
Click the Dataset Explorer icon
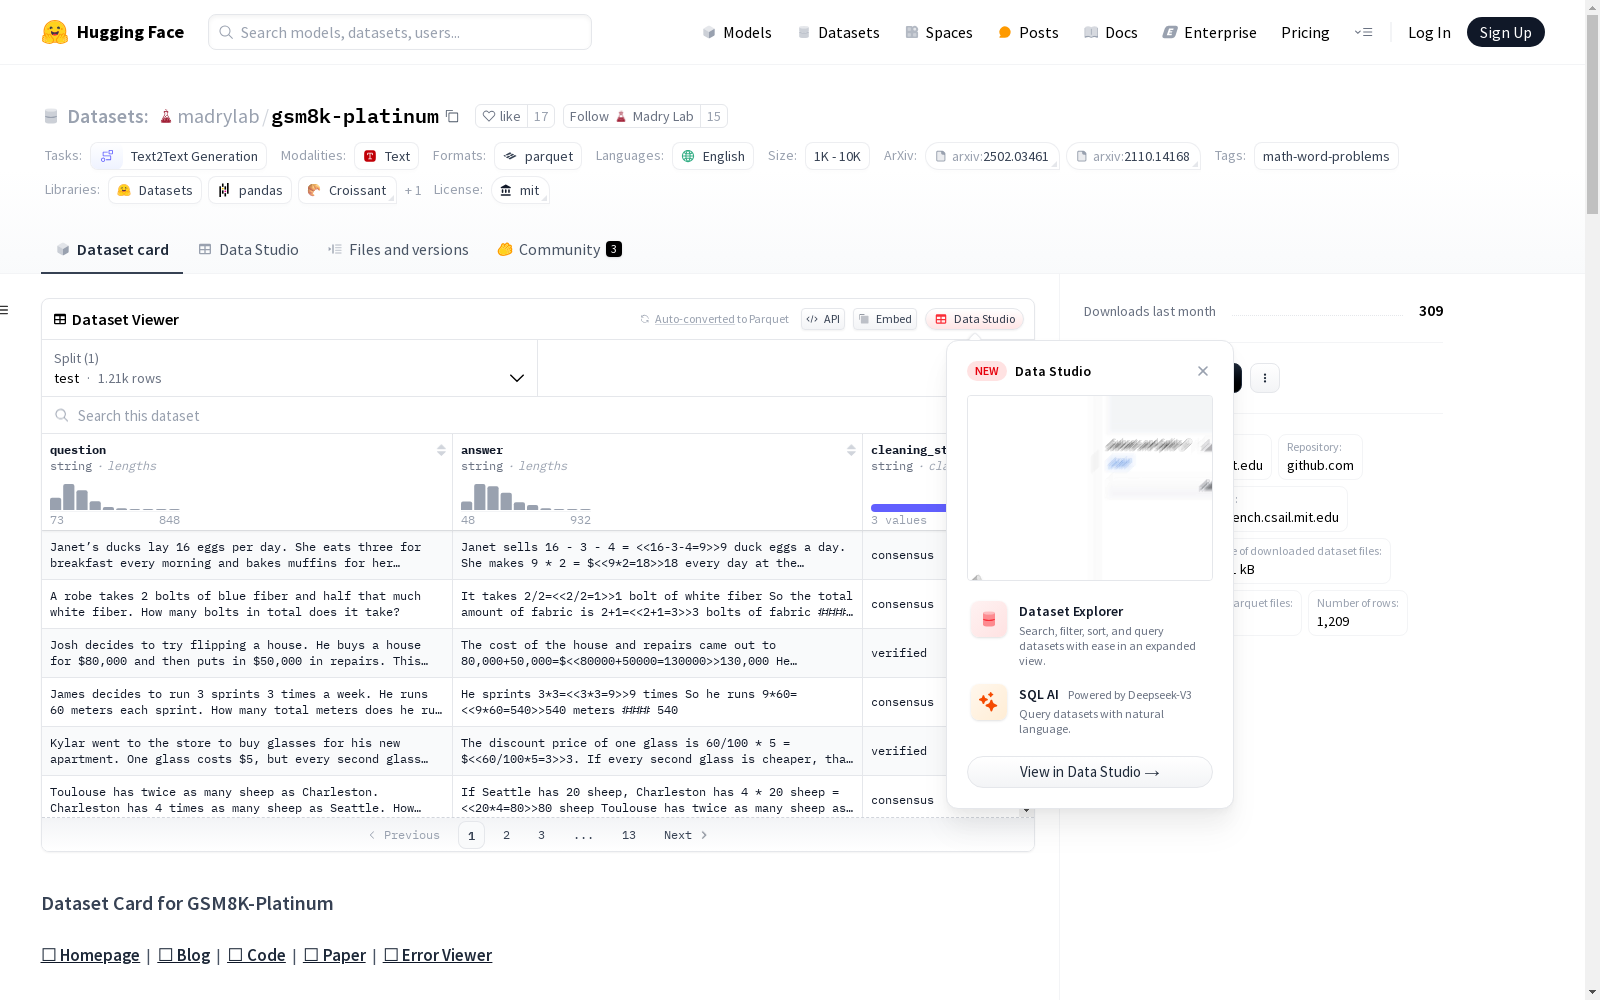pos(989,620)
